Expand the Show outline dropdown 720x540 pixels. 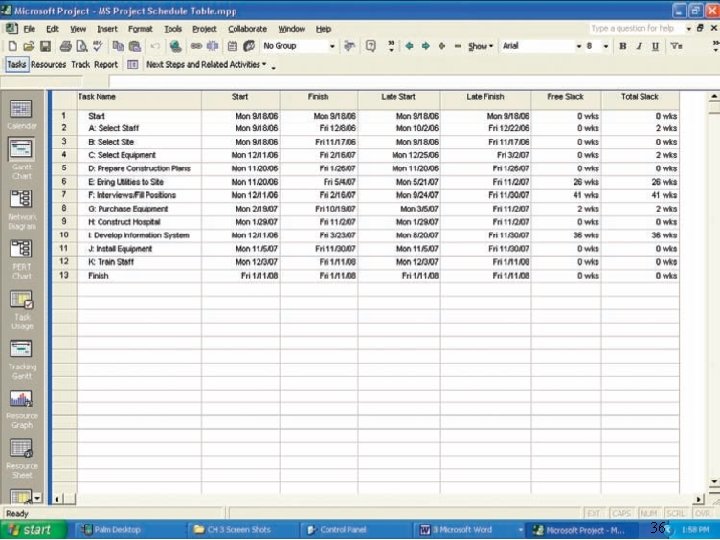[x=480, y=46]
